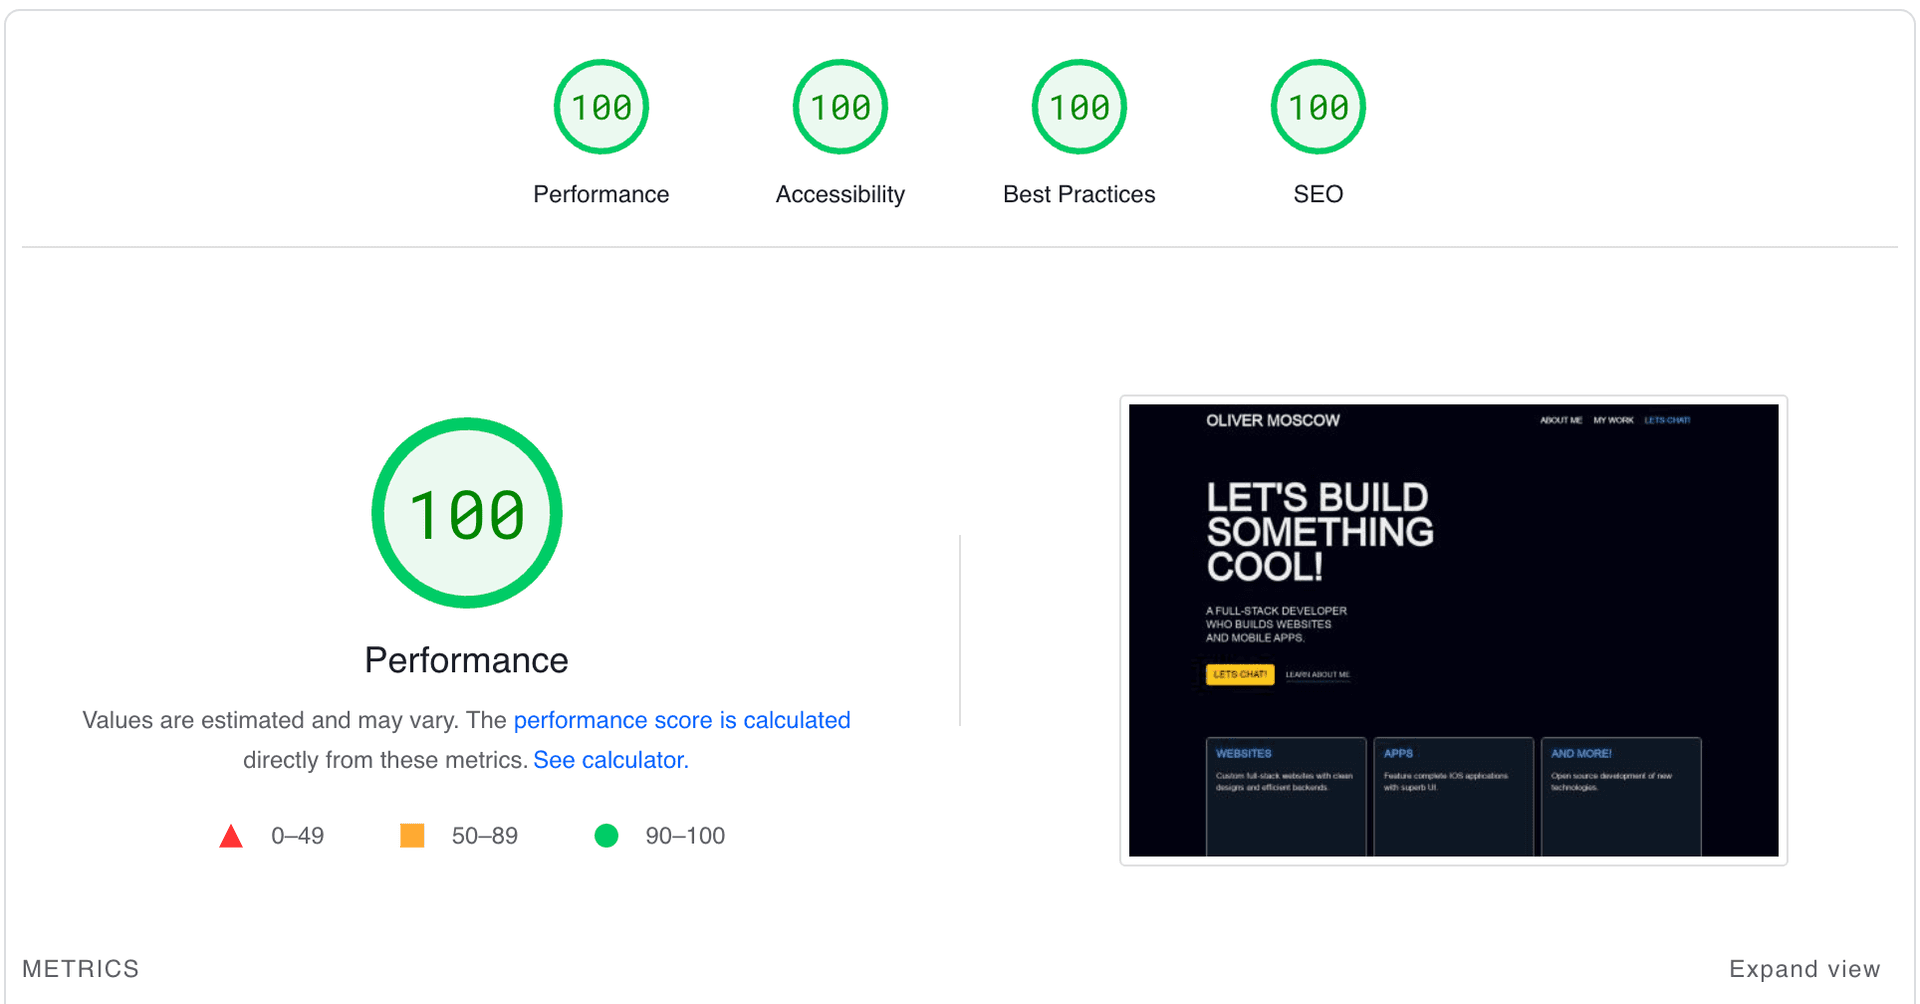Jump to the Best Practices category label
This screenshot has height=1004, width=1920.
coord(1079,194)
